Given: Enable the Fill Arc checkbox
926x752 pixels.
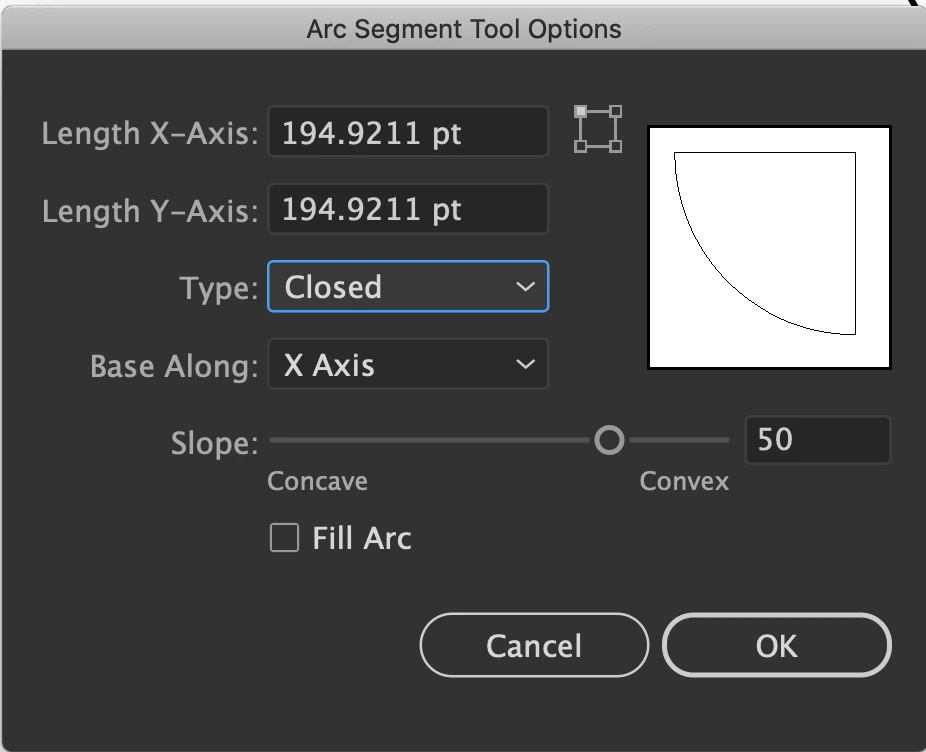Looking at the screenshot, I should (x=285, y=539).
